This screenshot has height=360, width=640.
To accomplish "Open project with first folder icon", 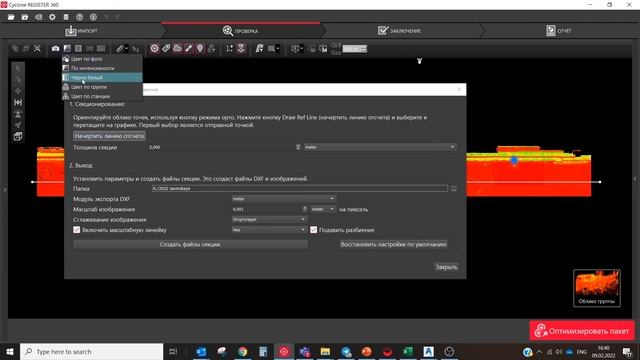I will tap(11, 17).
